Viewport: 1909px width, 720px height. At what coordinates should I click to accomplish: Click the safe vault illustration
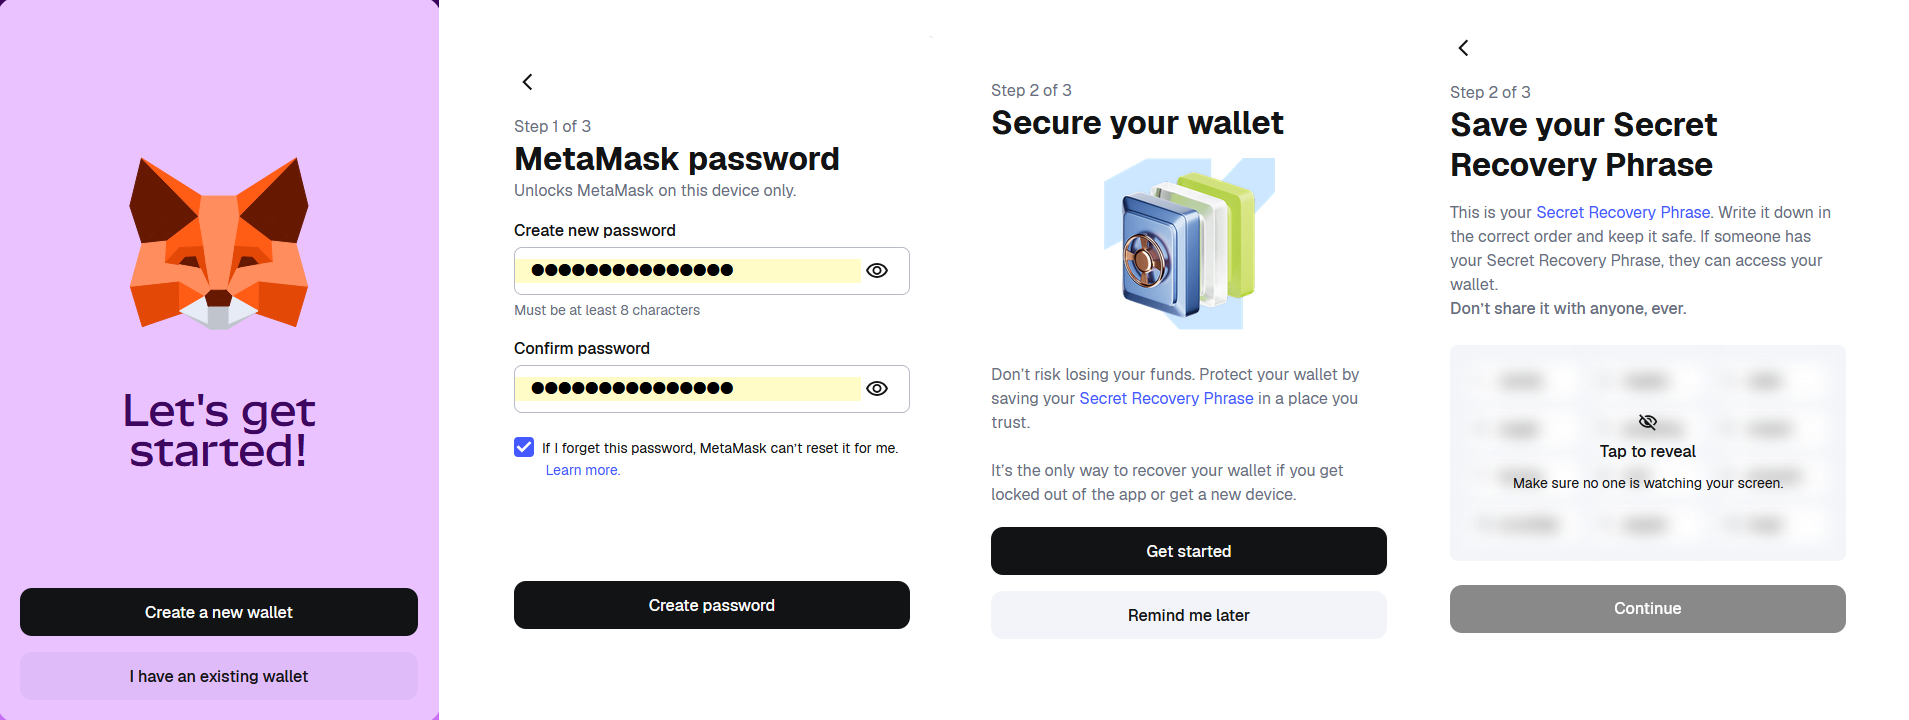tap(1188, 244)
